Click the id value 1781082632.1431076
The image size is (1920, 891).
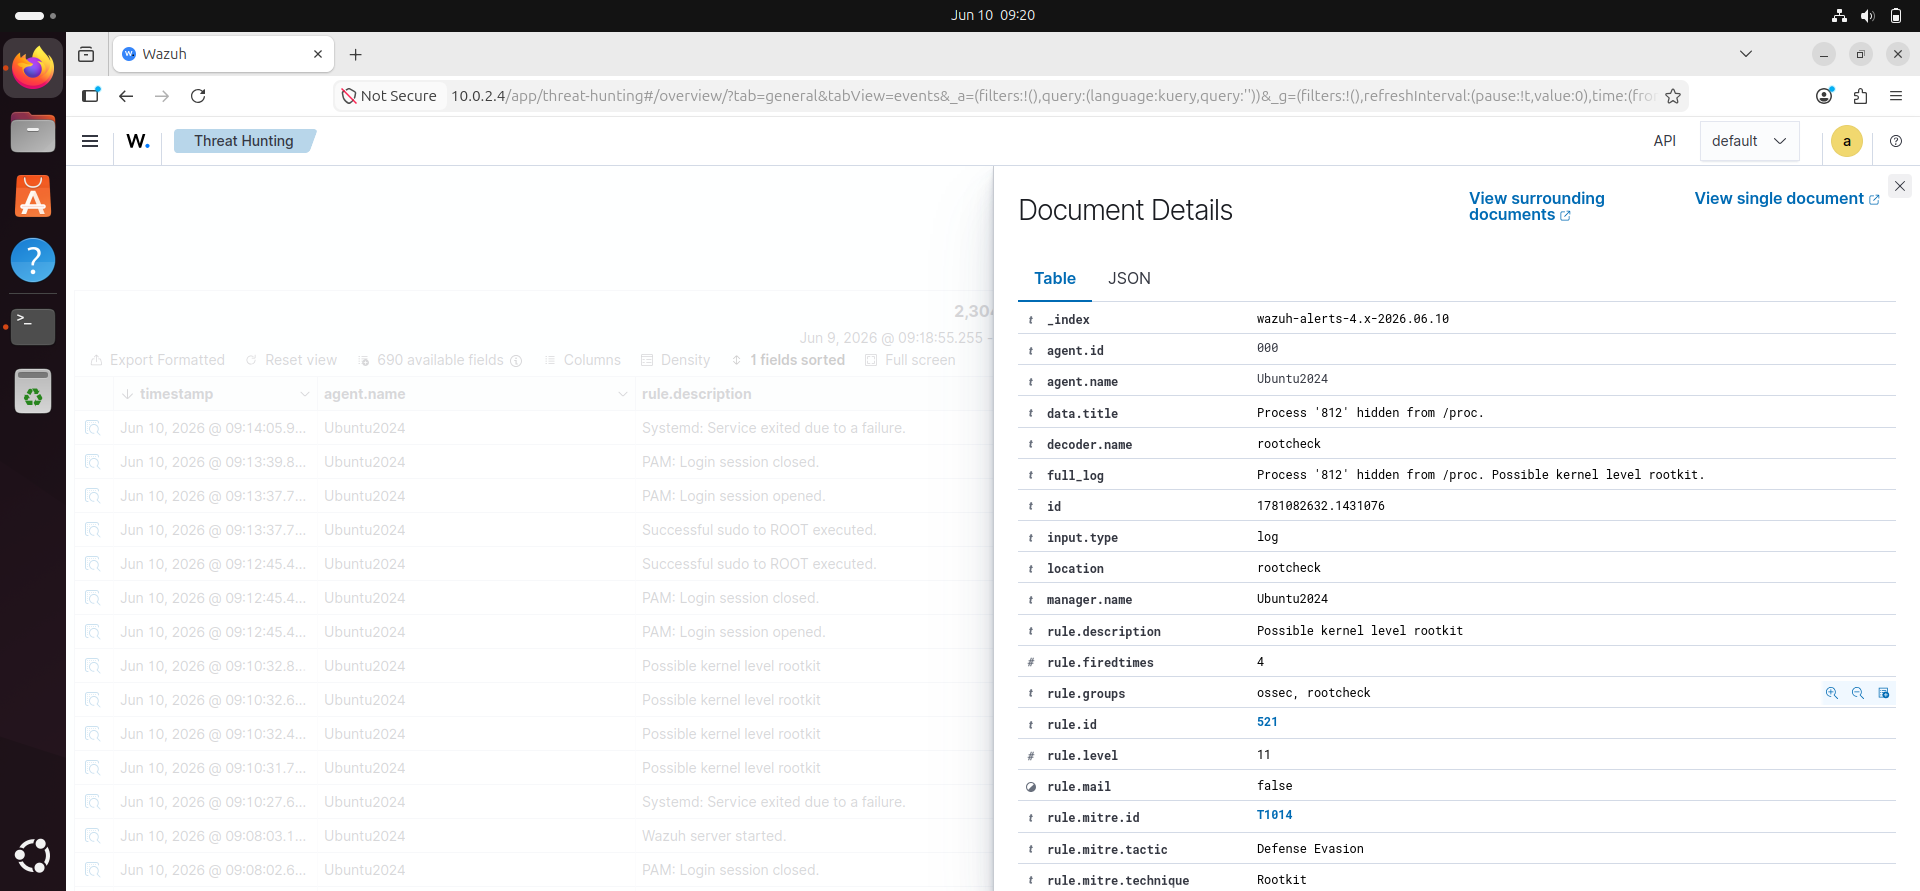click(x=1320, y=506)
